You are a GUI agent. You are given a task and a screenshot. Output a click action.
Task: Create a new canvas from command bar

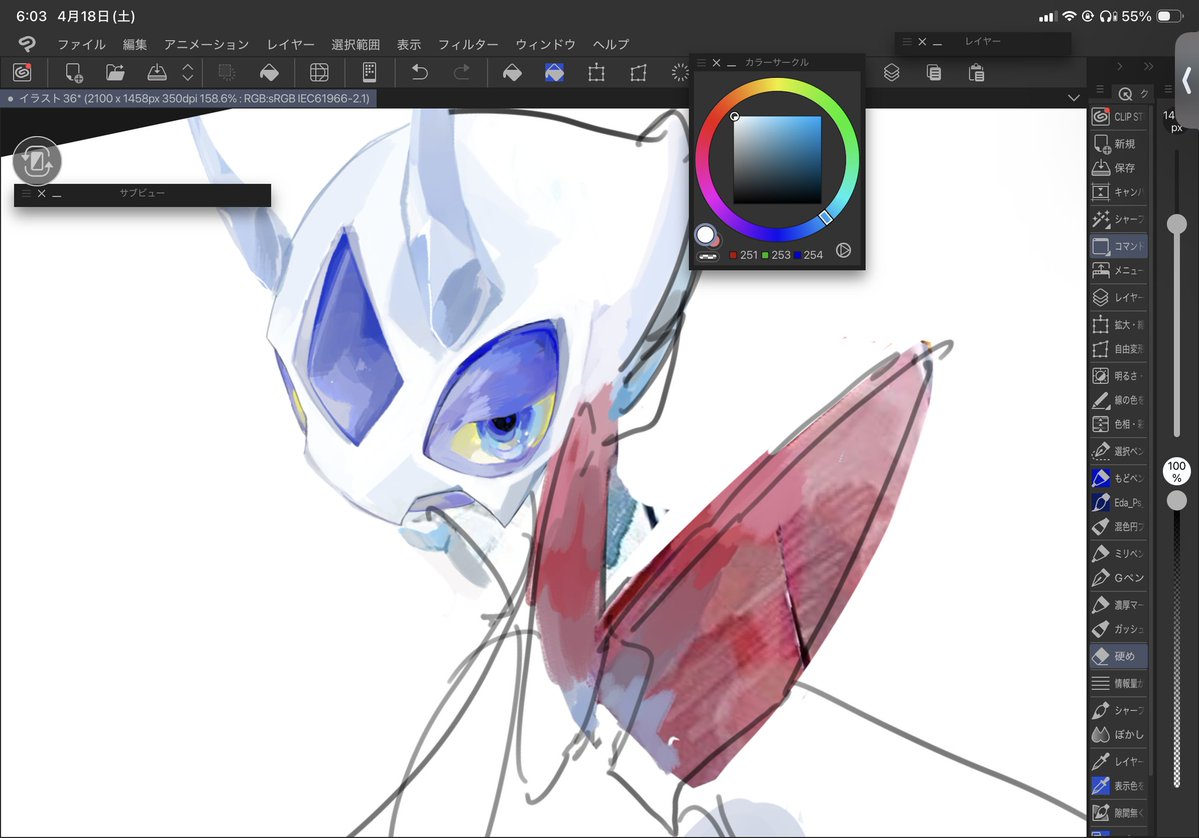point(73,73)
